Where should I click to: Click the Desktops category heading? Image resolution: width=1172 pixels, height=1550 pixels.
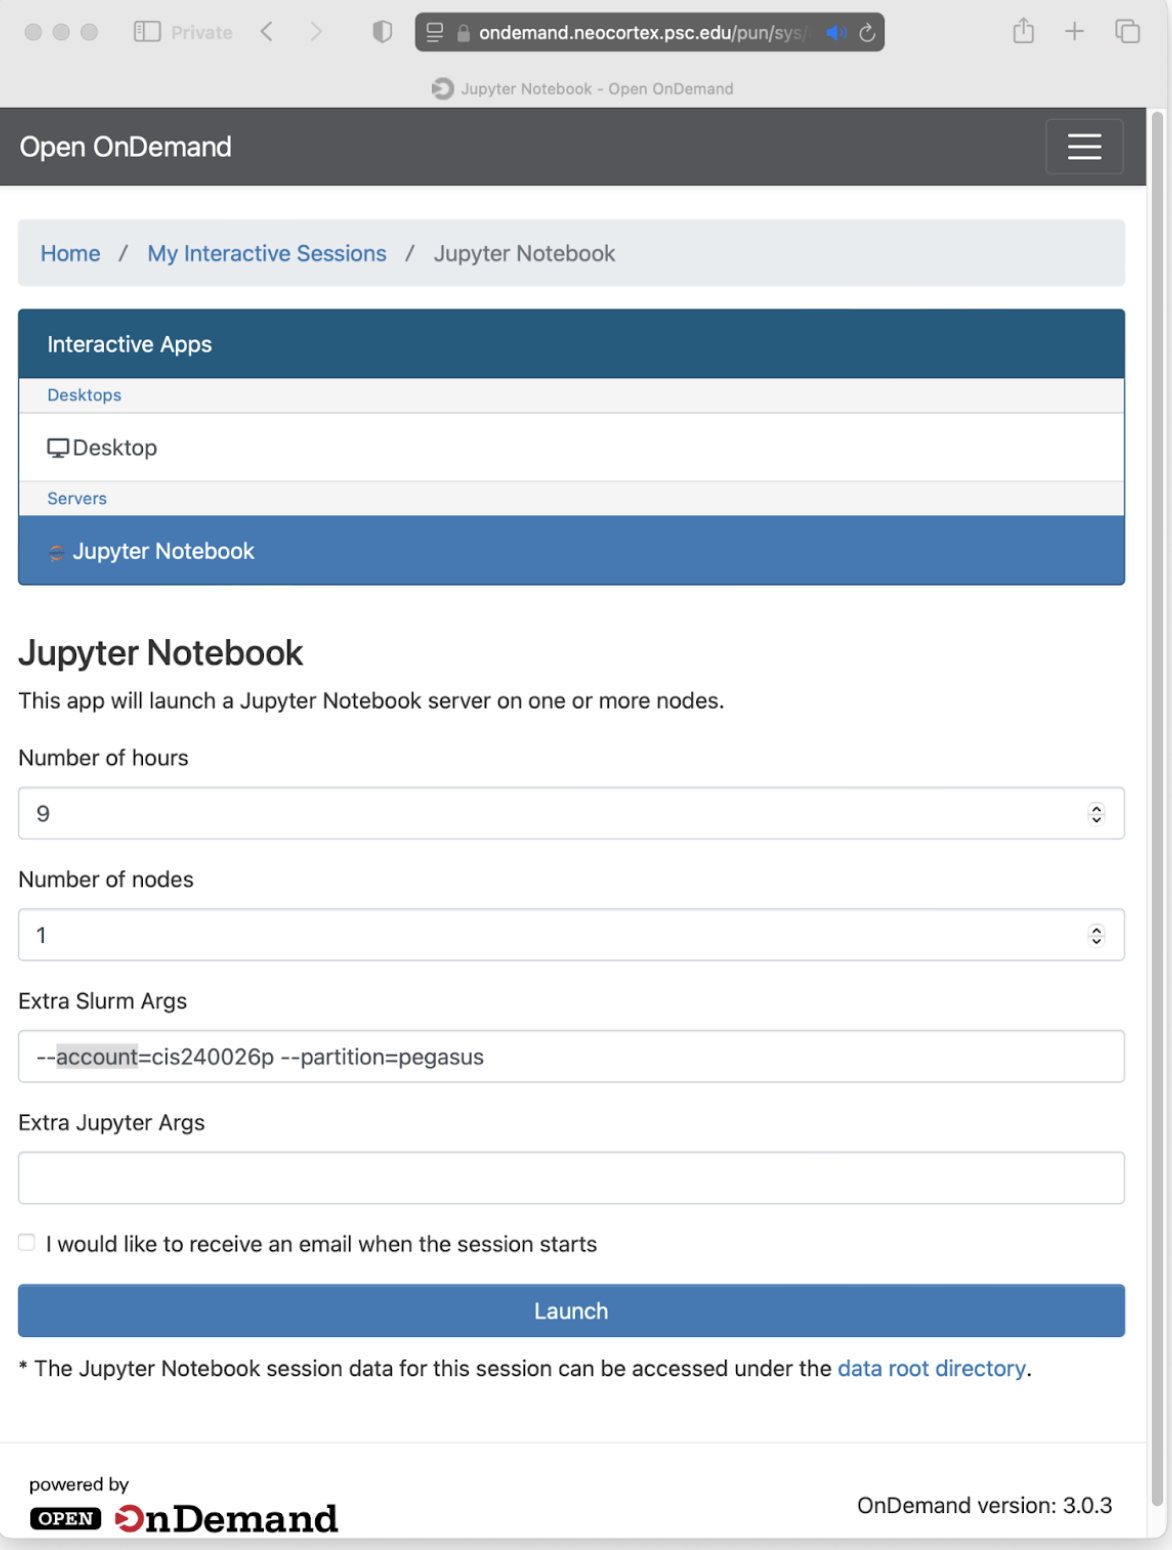pos(84,395)
